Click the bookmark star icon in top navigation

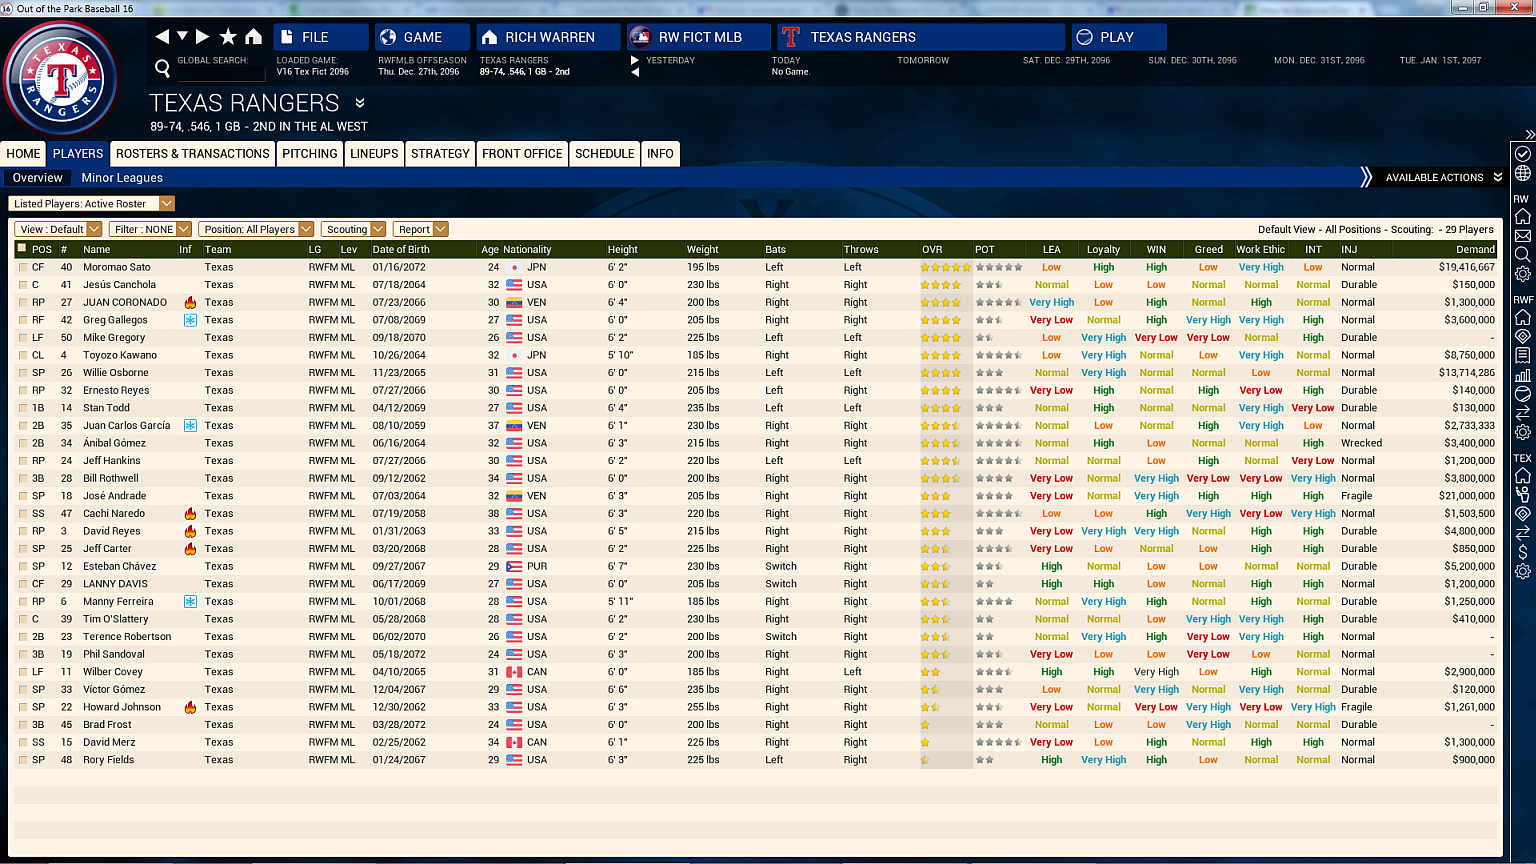[228, 37]
